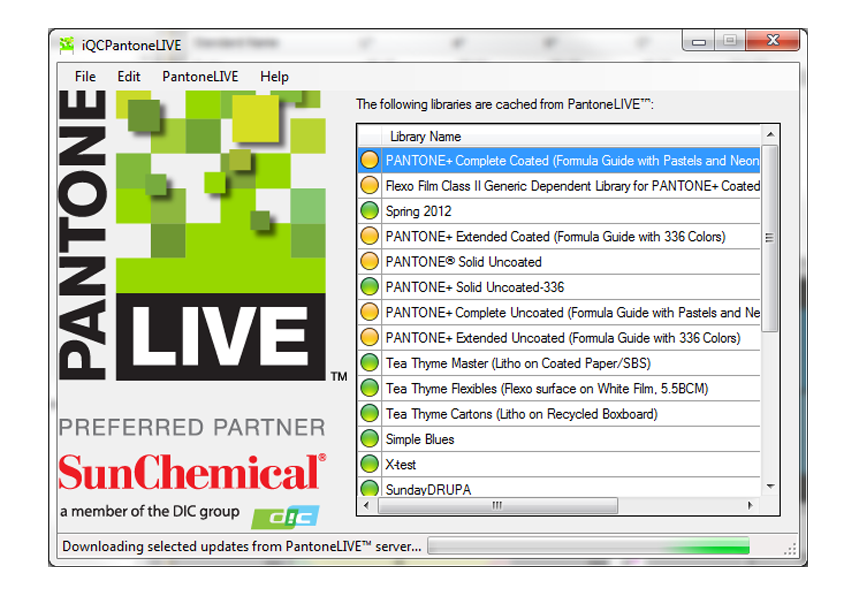The image size is (850, 600).
Task: Click green status icon beside Simple Blues
Action: 369,438
